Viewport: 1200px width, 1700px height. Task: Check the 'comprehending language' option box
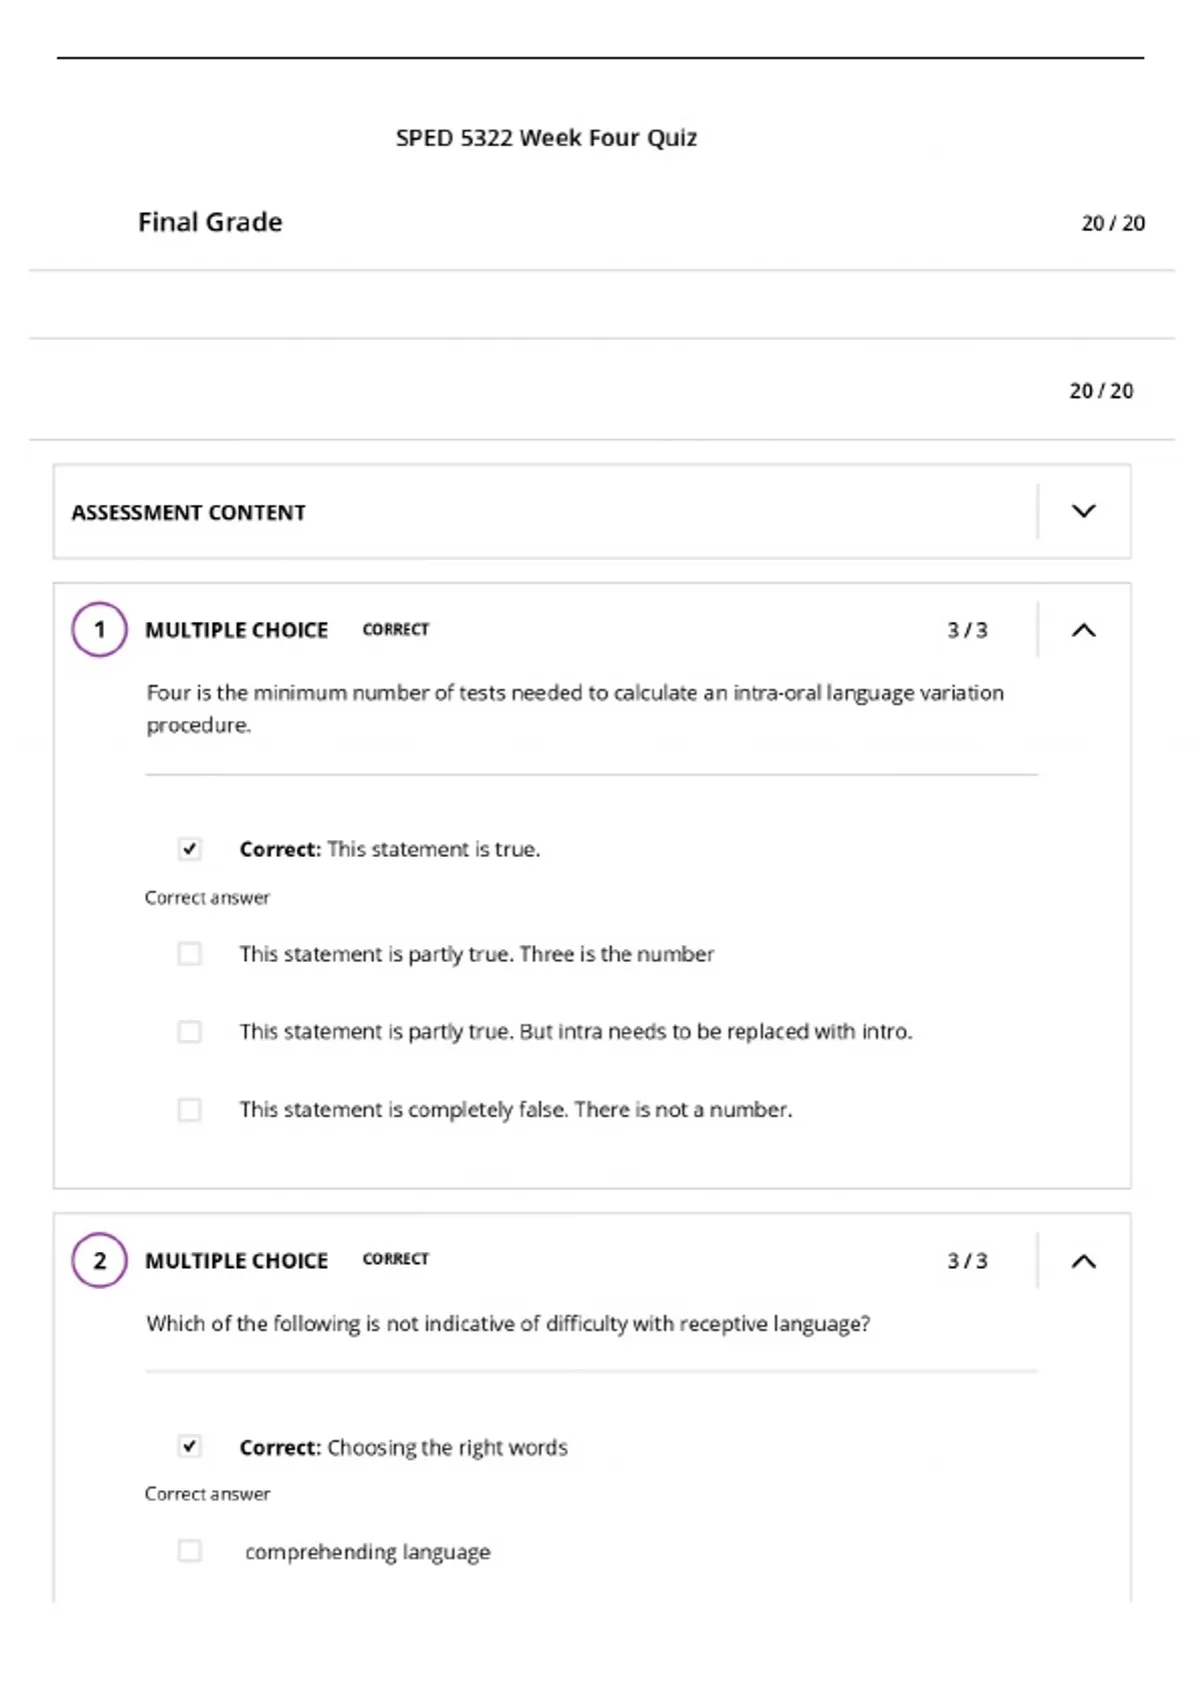click(189, 1551)
